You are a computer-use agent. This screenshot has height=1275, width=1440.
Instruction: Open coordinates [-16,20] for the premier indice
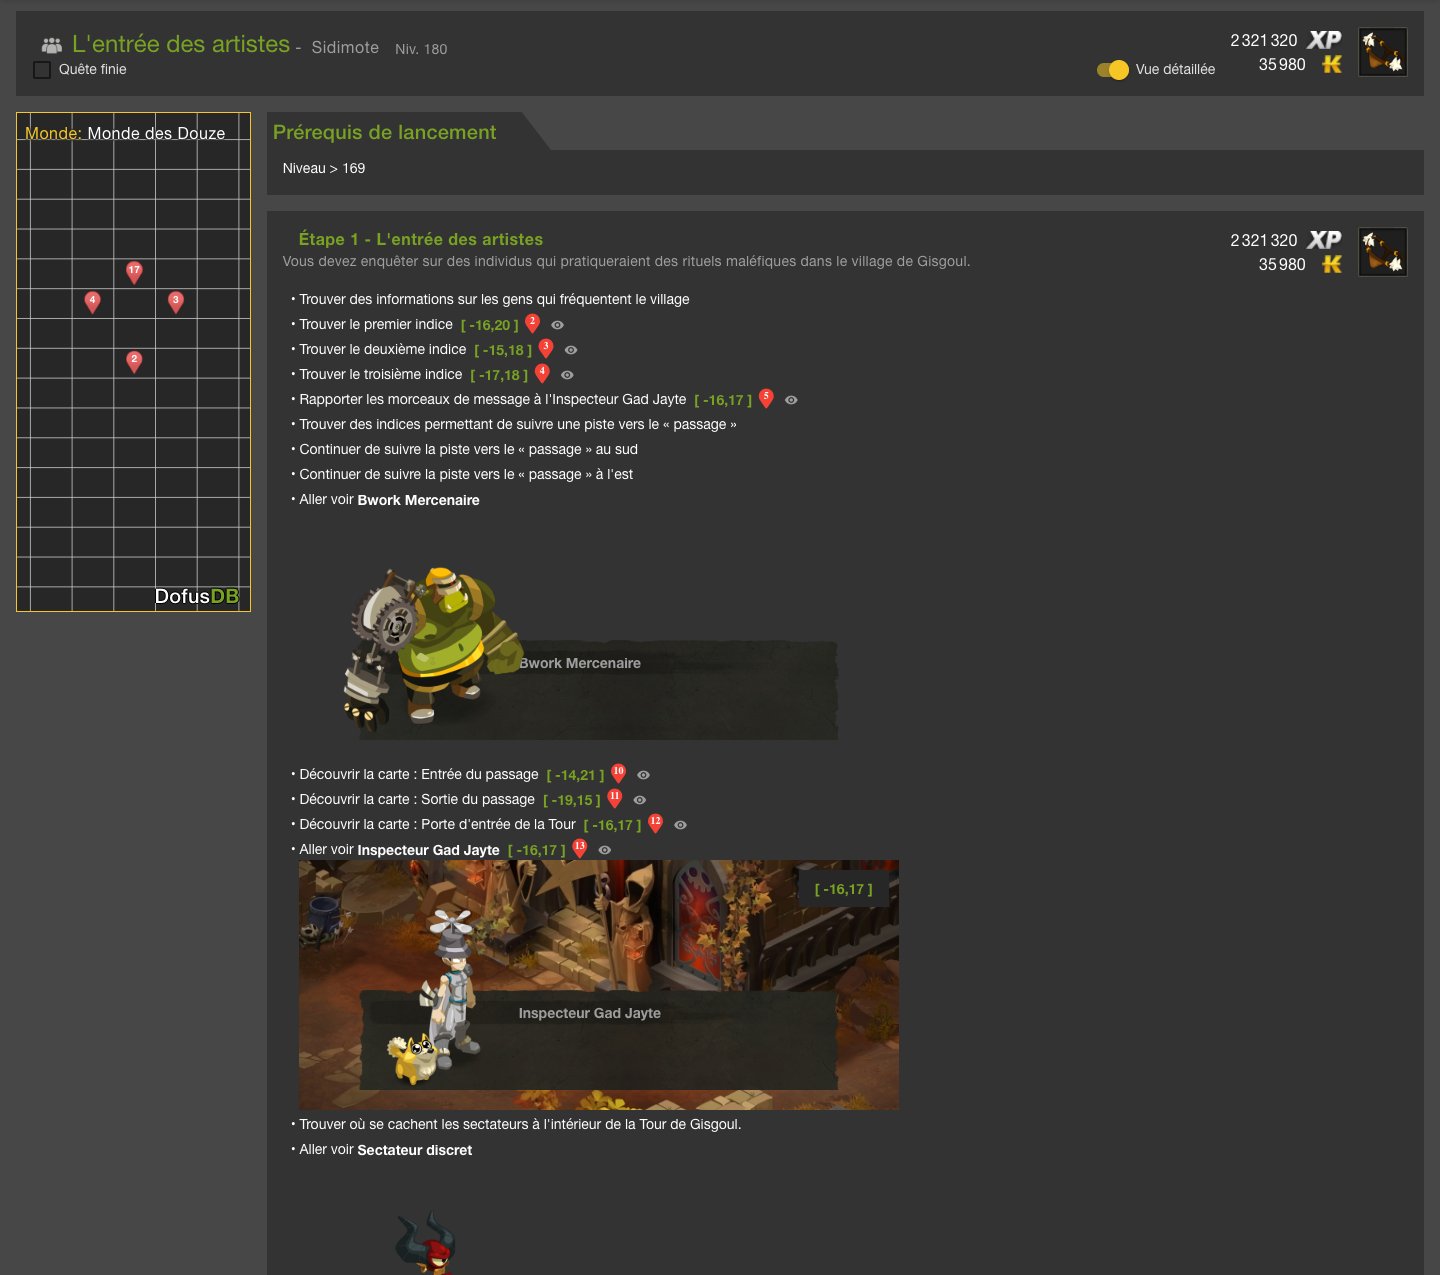click(x=490, y=325)
